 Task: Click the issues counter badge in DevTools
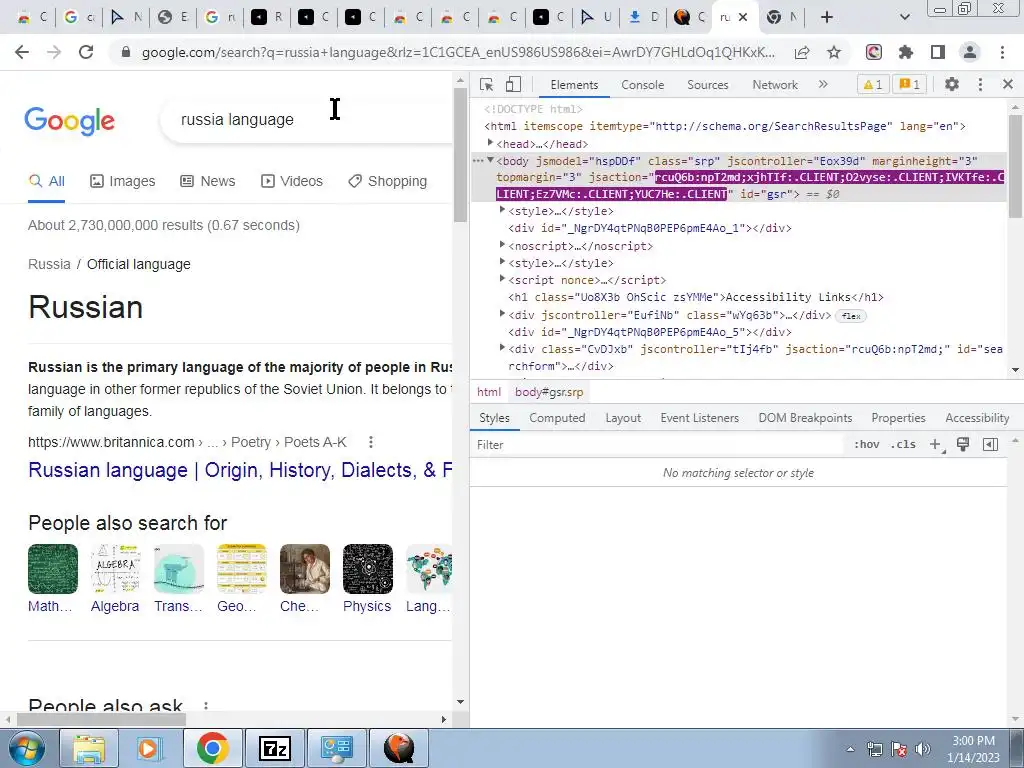click(x=910, y=84)
